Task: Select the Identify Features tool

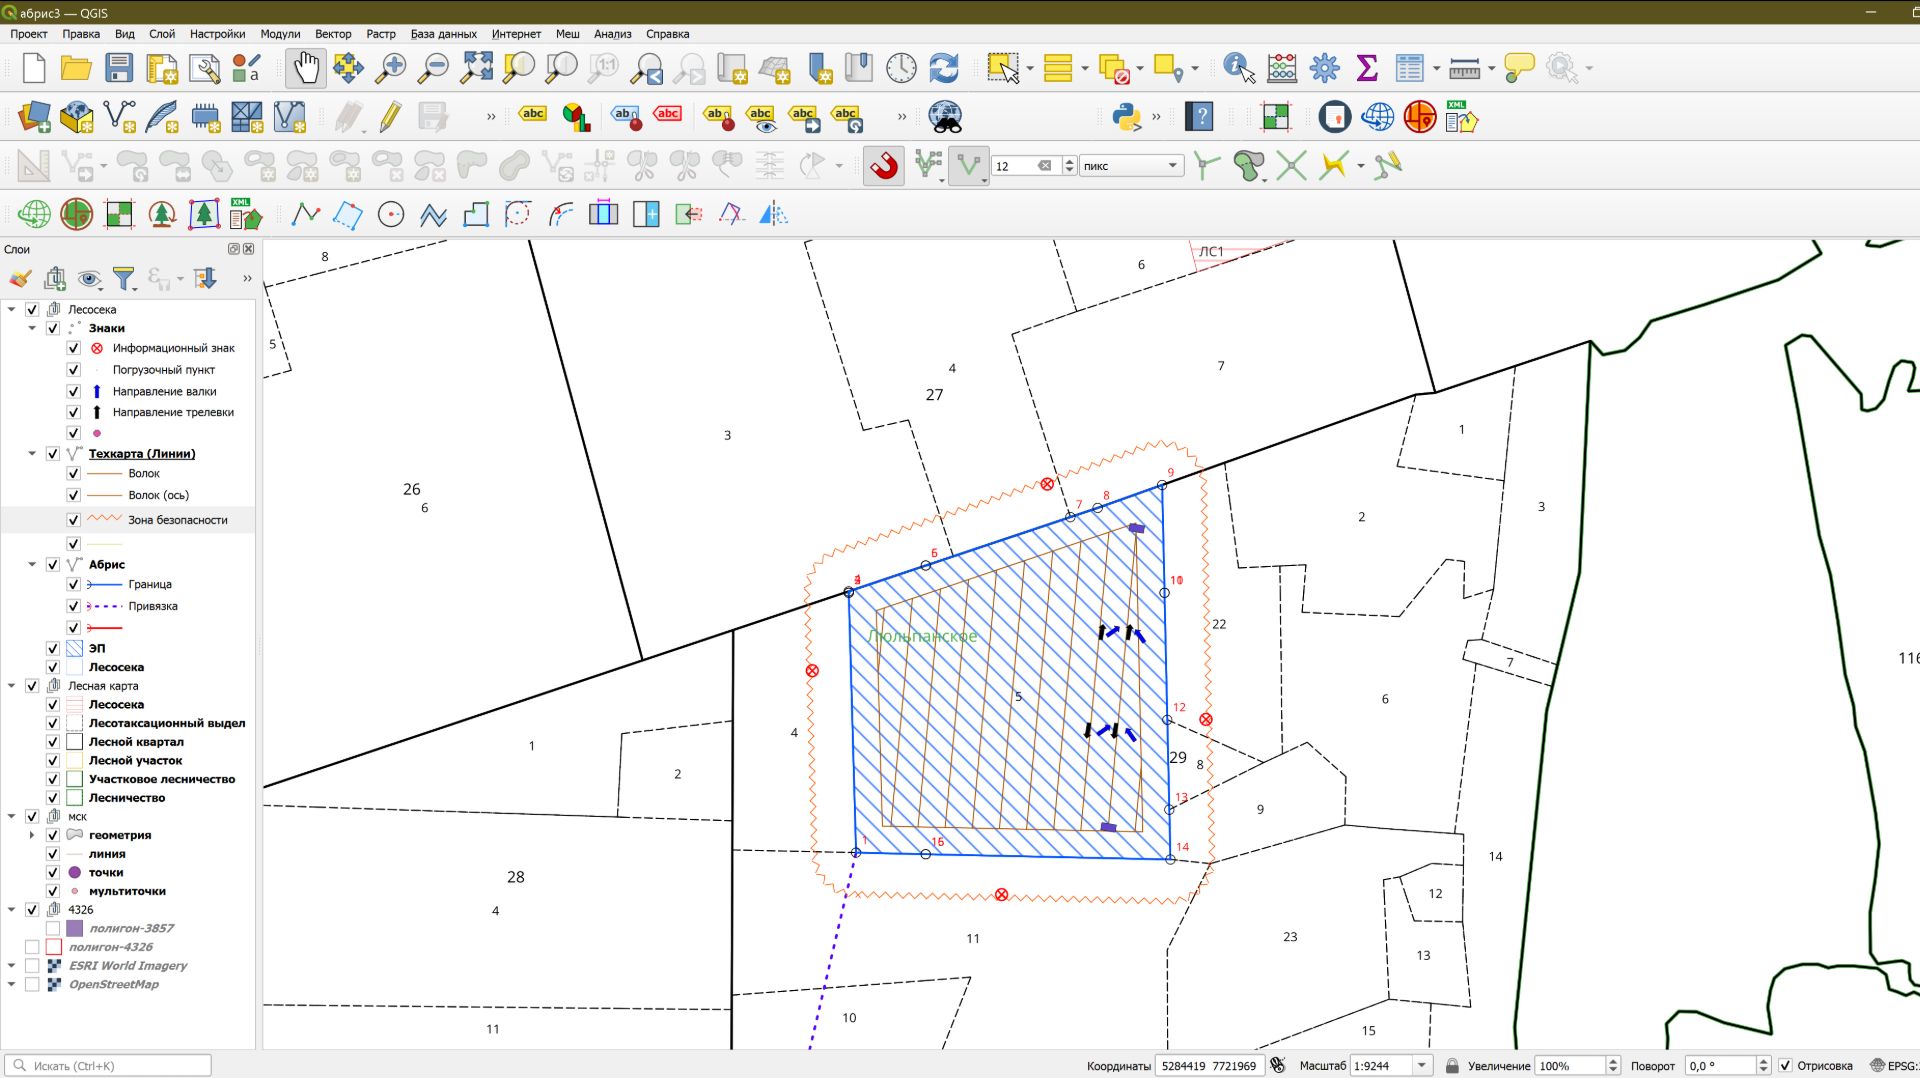Action: click(x=1239, y=68)
